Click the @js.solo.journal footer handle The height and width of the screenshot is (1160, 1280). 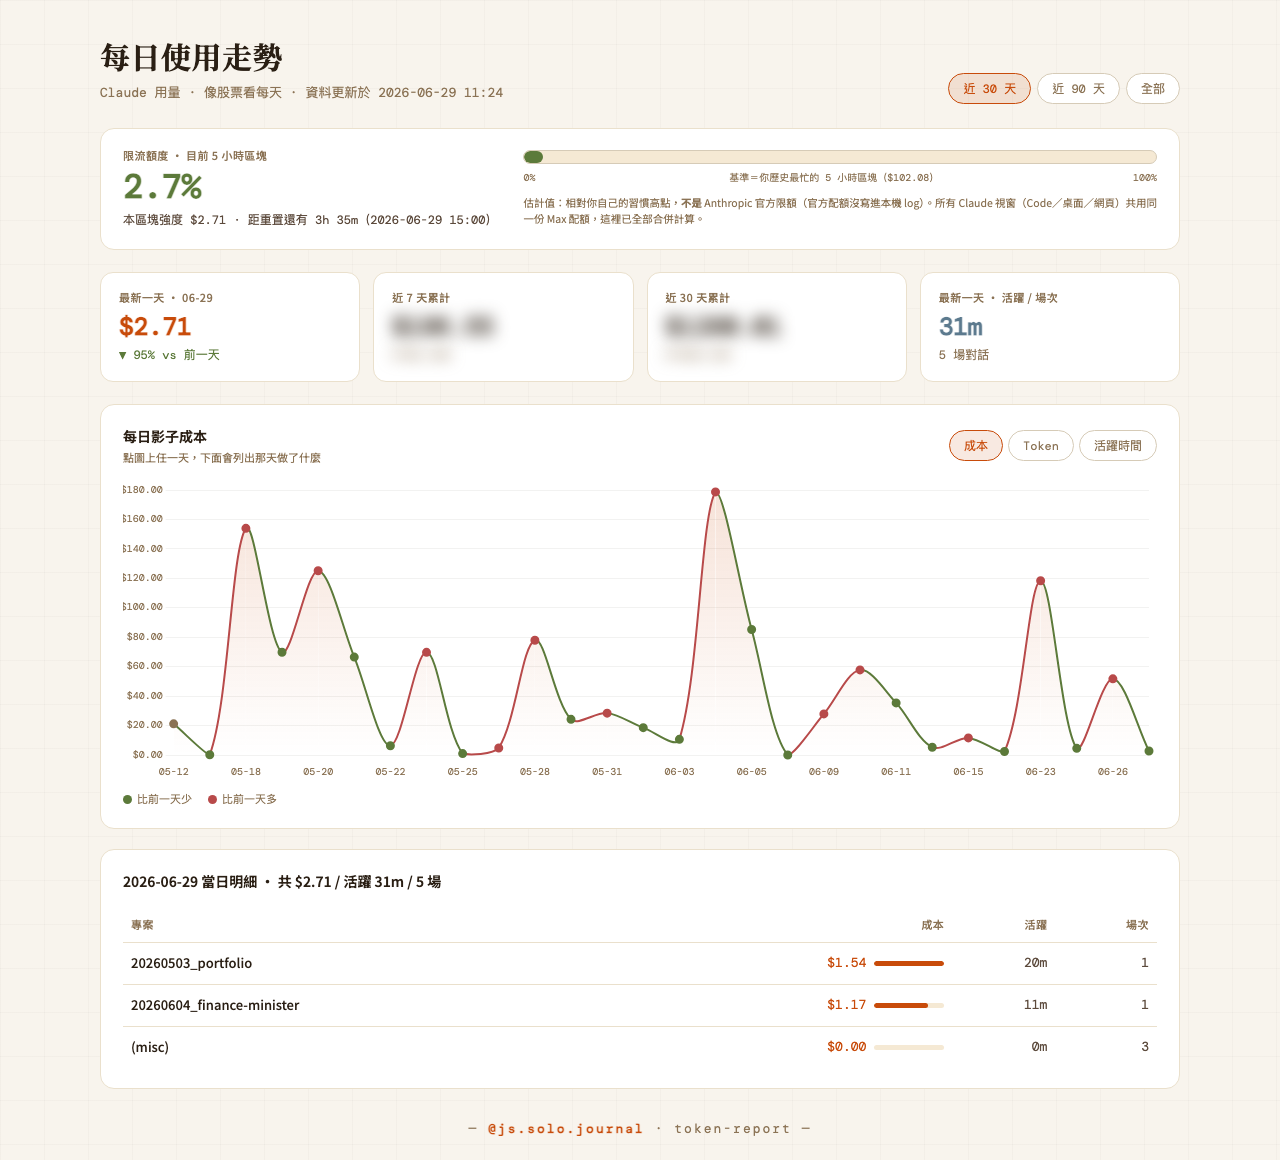click(x=565, y=1129)
